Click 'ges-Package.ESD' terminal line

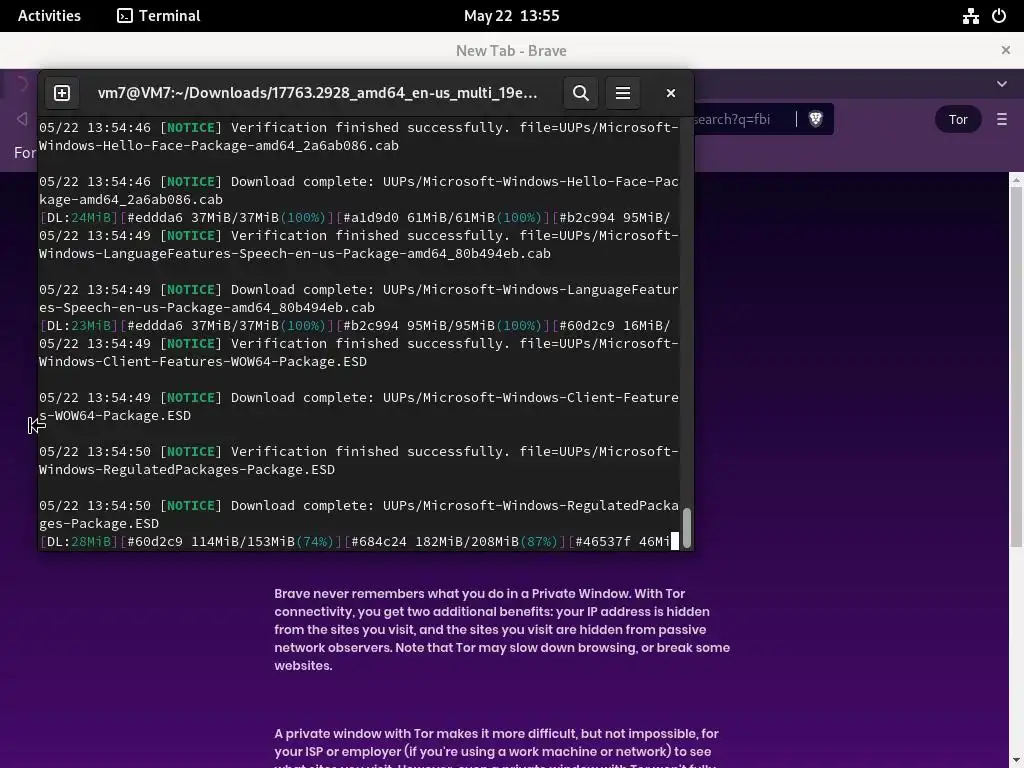coord(99,524)
